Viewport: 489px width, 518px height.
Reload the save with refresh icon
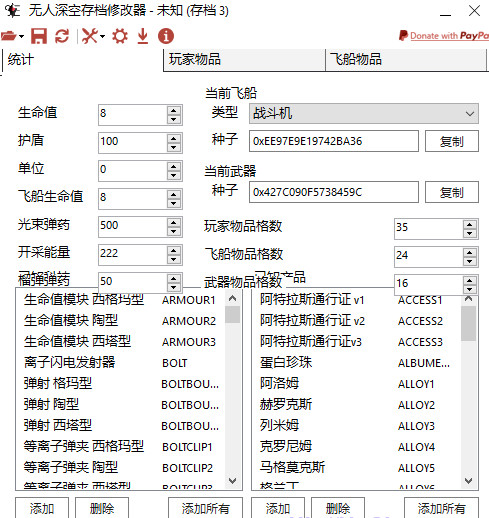point(62,36)
